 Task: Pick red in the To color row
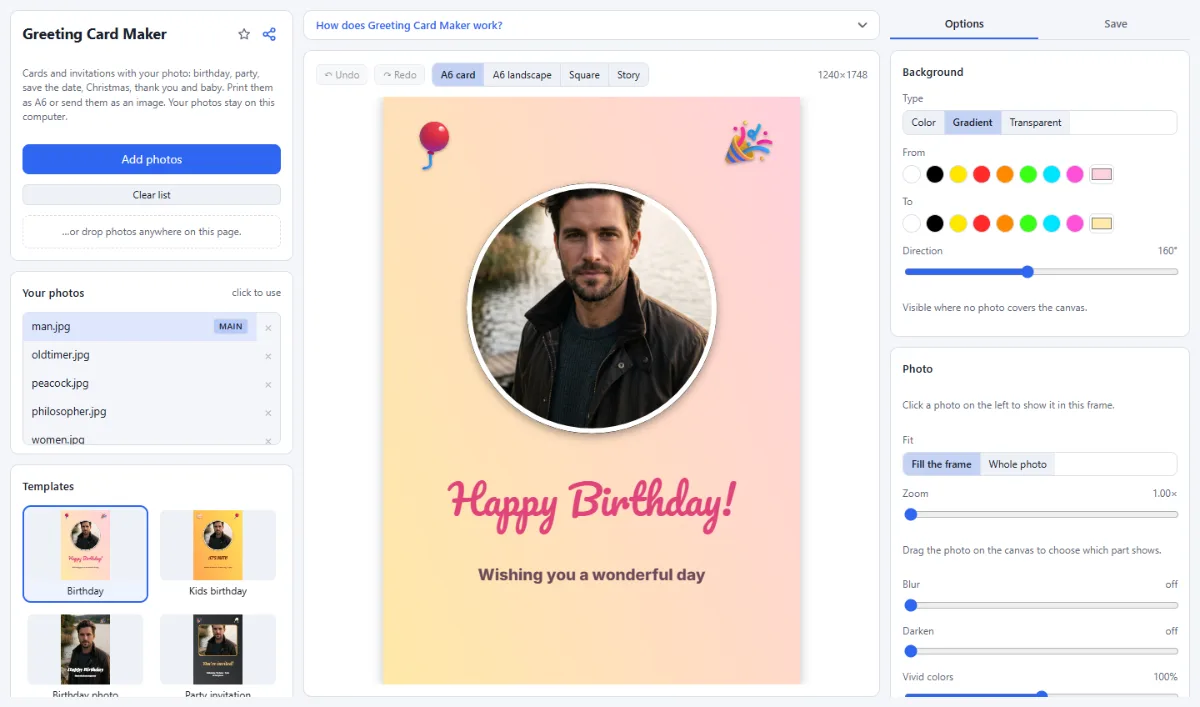click(x=981, y=223)
